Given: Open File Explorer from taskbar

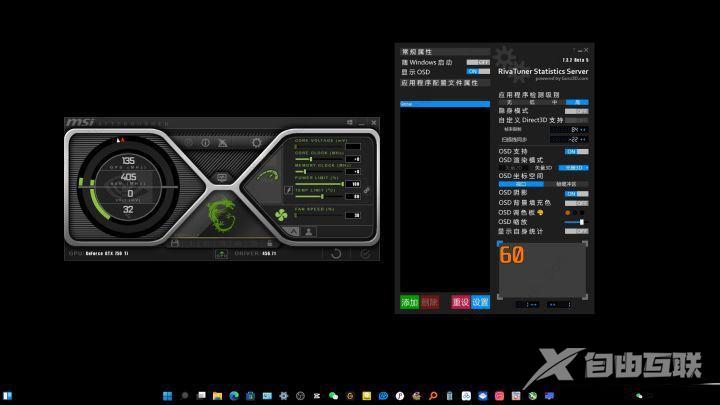Looking at the screenshot, I should pyautogui.click(x=217, y=396).
